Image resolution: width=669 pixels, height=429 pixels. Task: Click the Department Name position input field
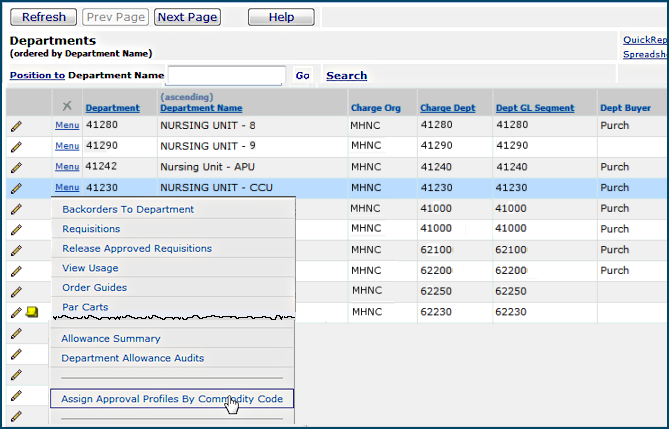226,75
